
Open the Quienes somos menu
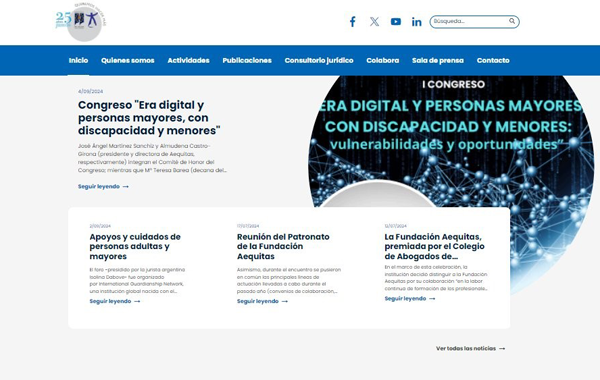[128, 60]
